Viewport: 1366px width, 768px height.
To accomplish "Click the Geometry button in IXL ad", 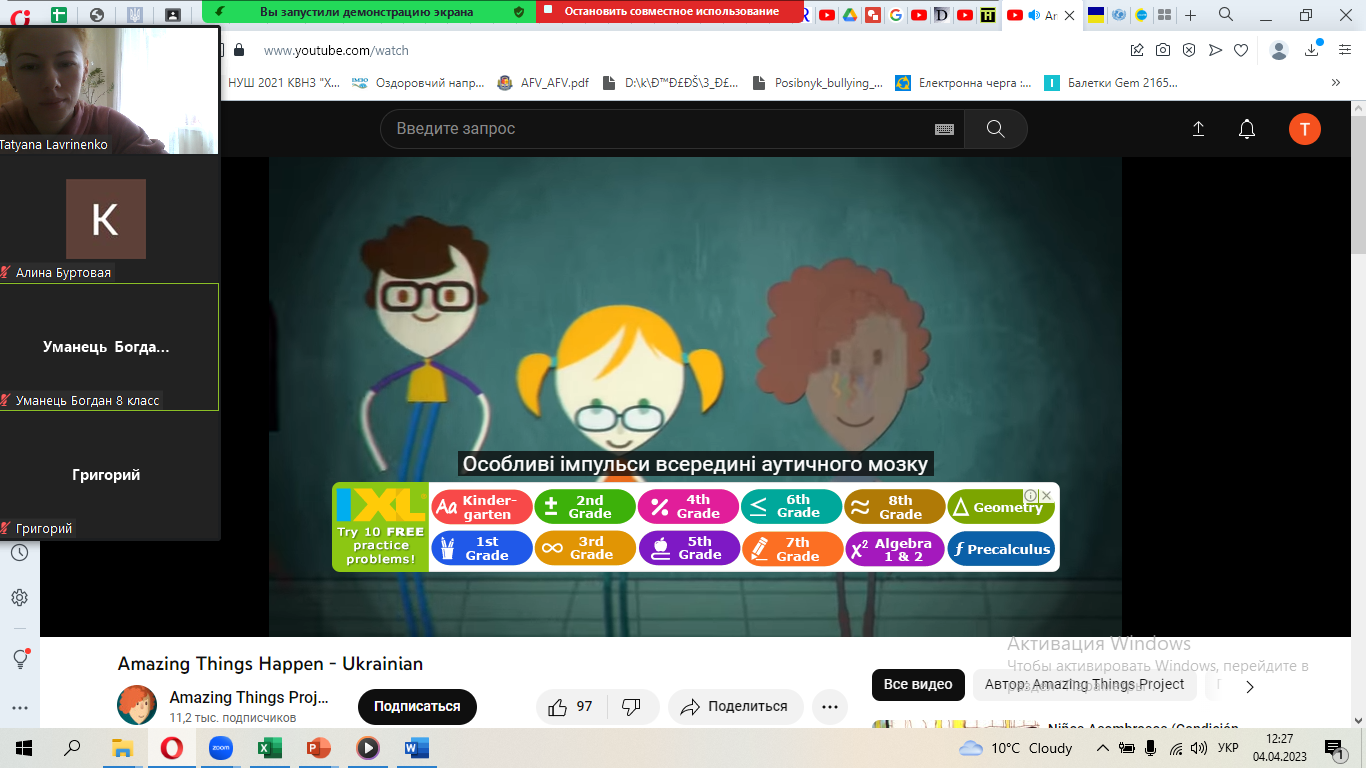I will tap(1001, 507).
